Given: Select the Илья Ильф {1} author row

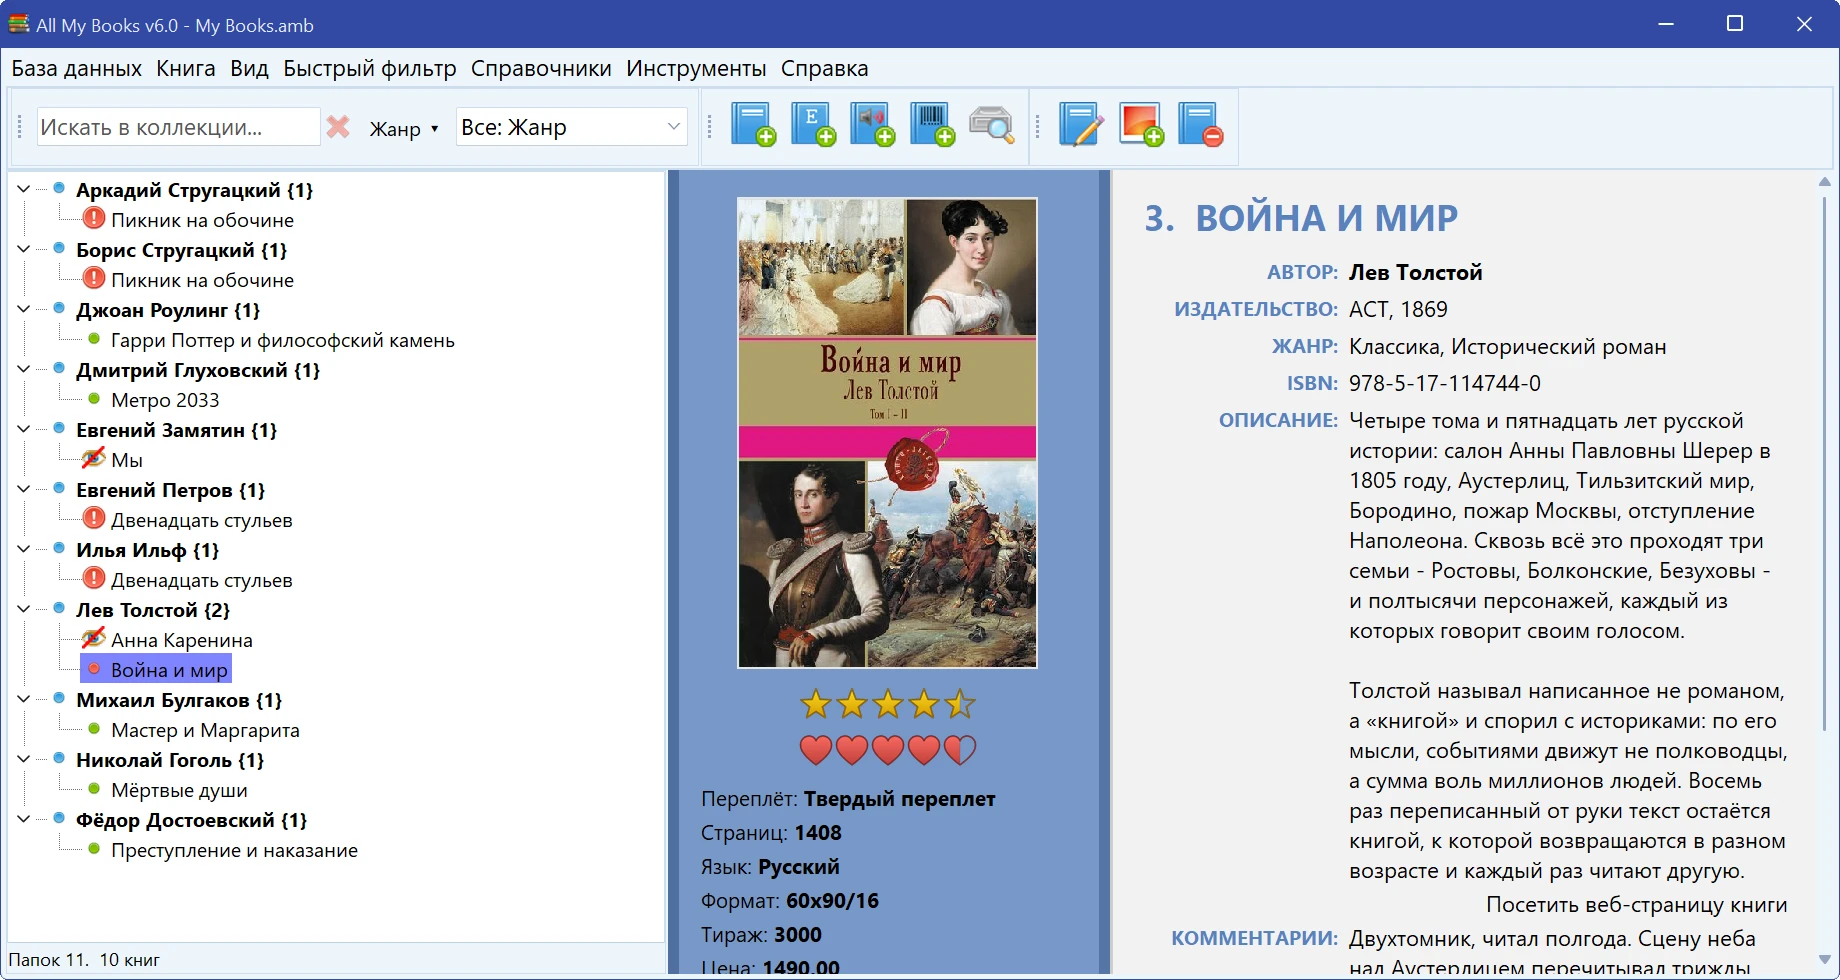Looking at the screenshot, I should [x=147, y=550].
